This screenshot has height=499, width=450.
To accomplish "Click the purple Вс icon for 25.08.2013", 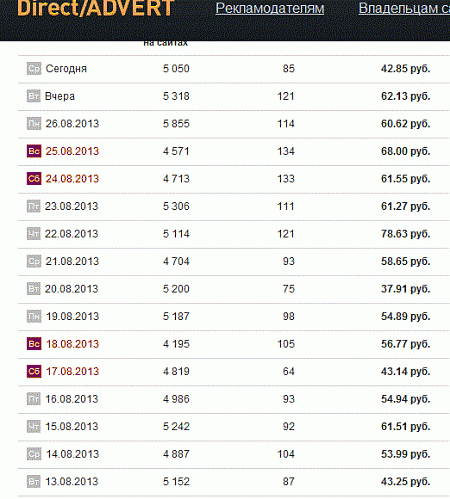I will tap(34, 151).
